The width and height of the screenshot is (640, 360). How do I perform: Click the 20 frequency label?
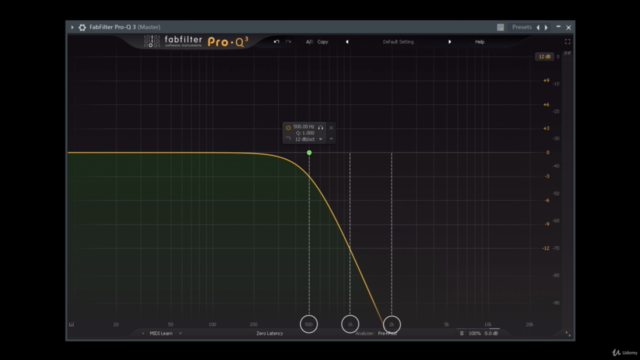coord(116,324)
